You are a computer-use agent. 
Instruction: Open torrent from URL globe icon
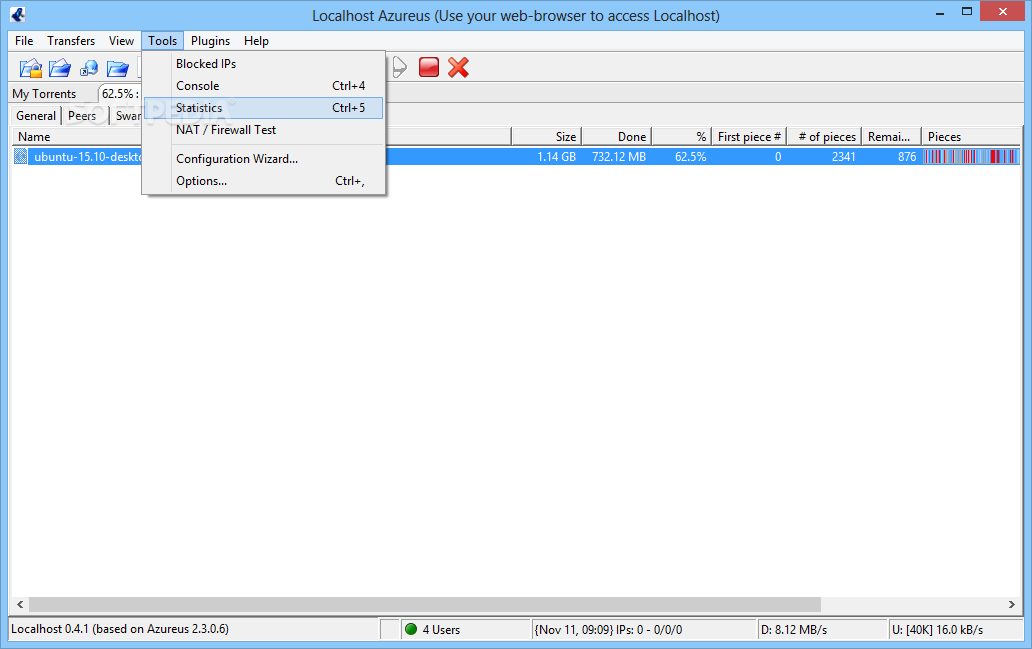[88, 68]
